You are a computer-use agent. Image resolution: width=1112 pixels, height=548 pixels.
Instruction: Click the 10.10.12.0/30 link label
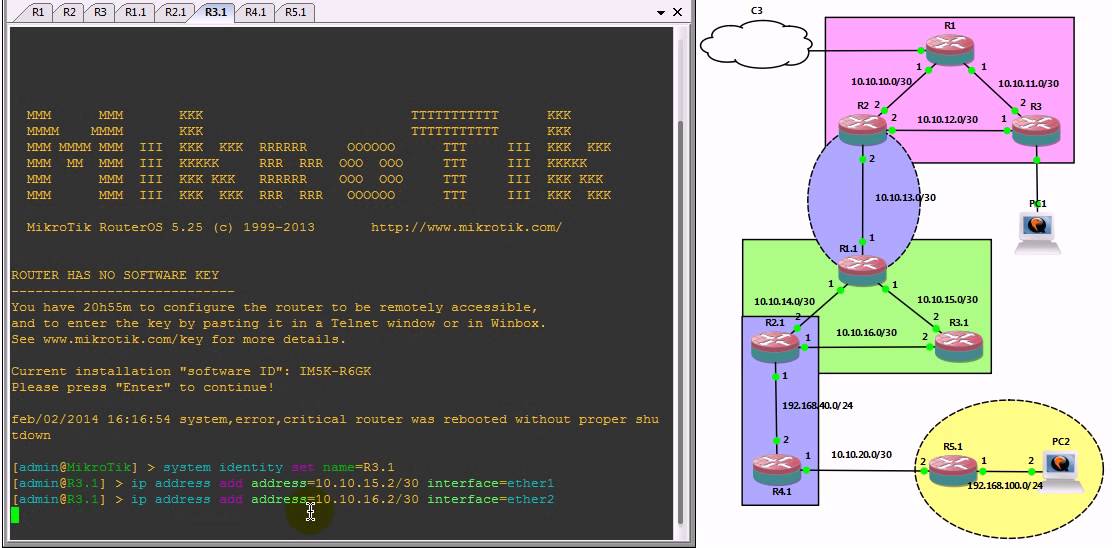947,118
